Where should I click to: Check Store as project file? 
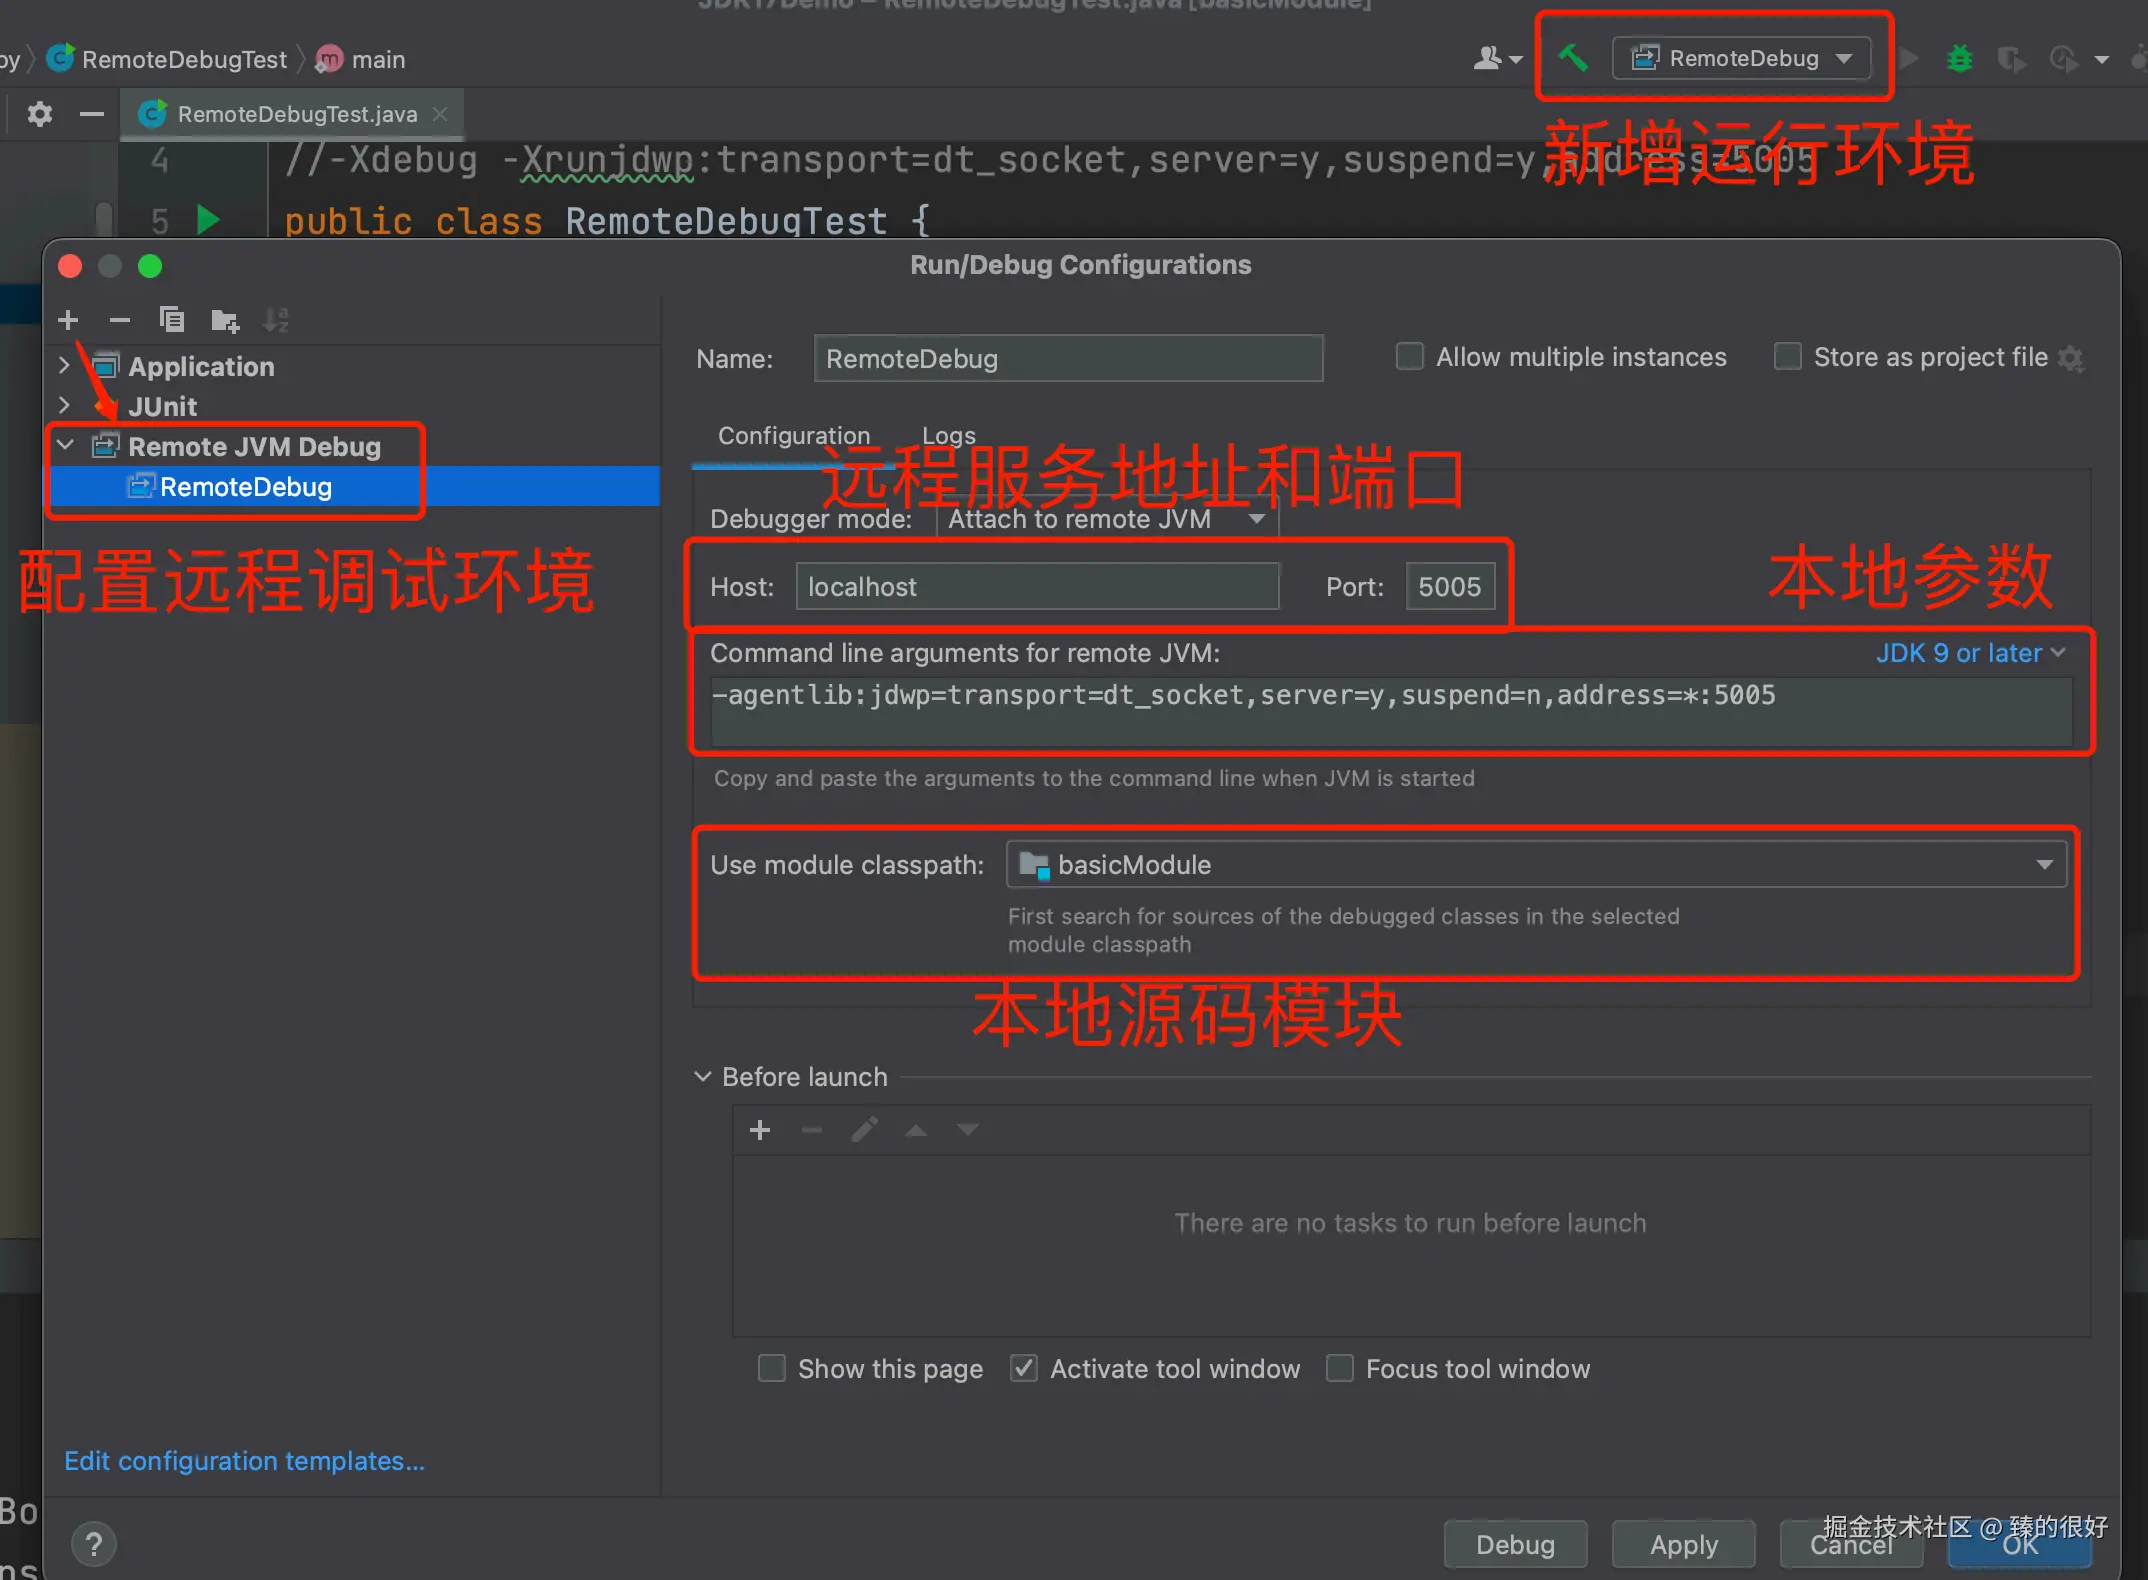click(1787, 356)
